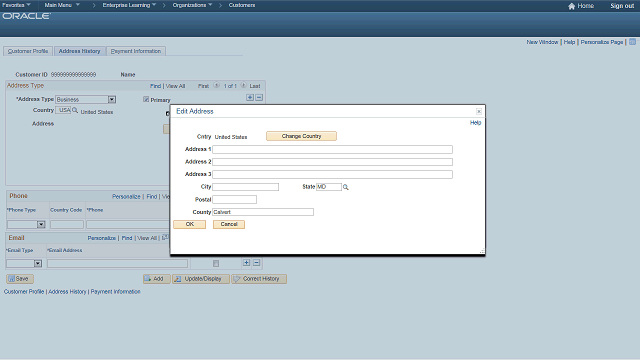This screenshot has height=360, width=640.
Task: Toggle the checkbox in Email row
Action: 216,264
